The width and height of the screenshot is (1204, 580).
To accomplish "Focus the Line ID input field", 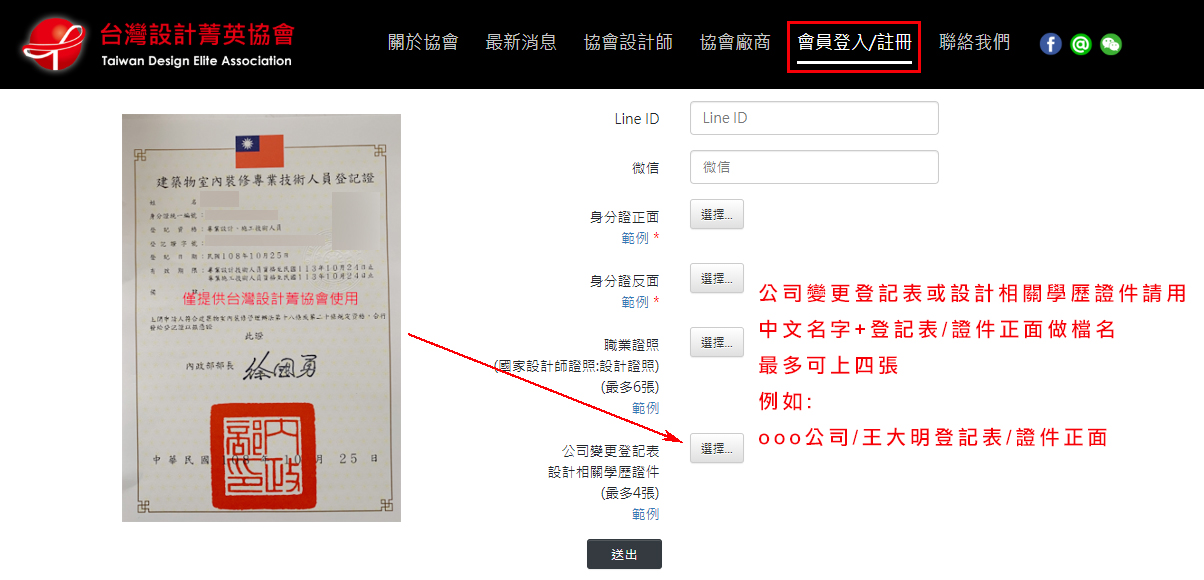I will 814,118.
